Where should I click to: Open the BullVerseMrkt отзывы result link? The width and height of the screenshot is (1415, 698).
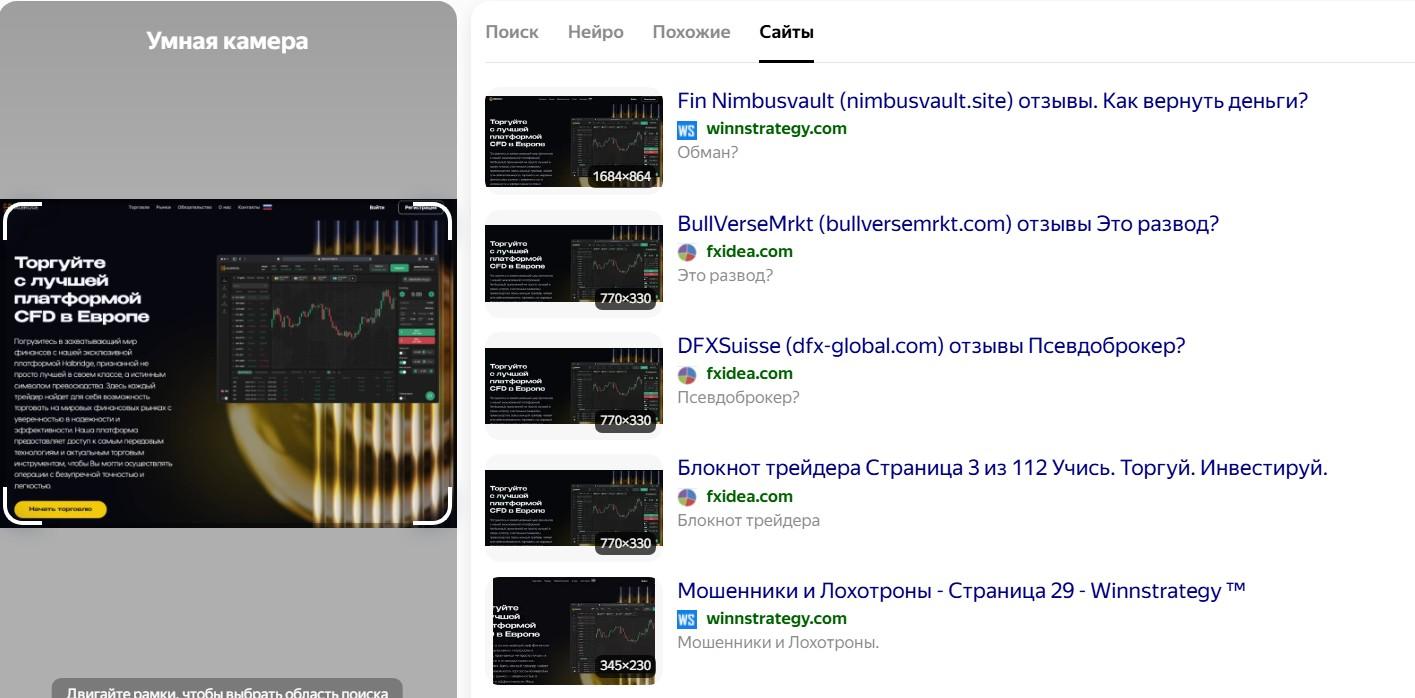pyautogui.click(x=948, y=224)
